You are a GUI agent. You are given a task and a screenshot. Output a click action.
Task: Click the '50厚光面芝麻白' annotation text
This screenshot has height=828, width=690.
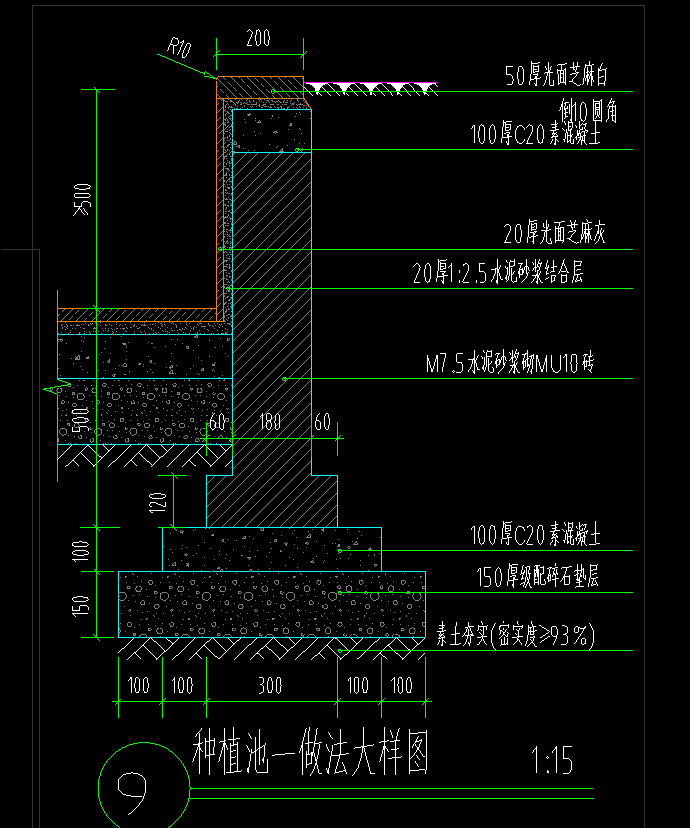coord(556,75)
